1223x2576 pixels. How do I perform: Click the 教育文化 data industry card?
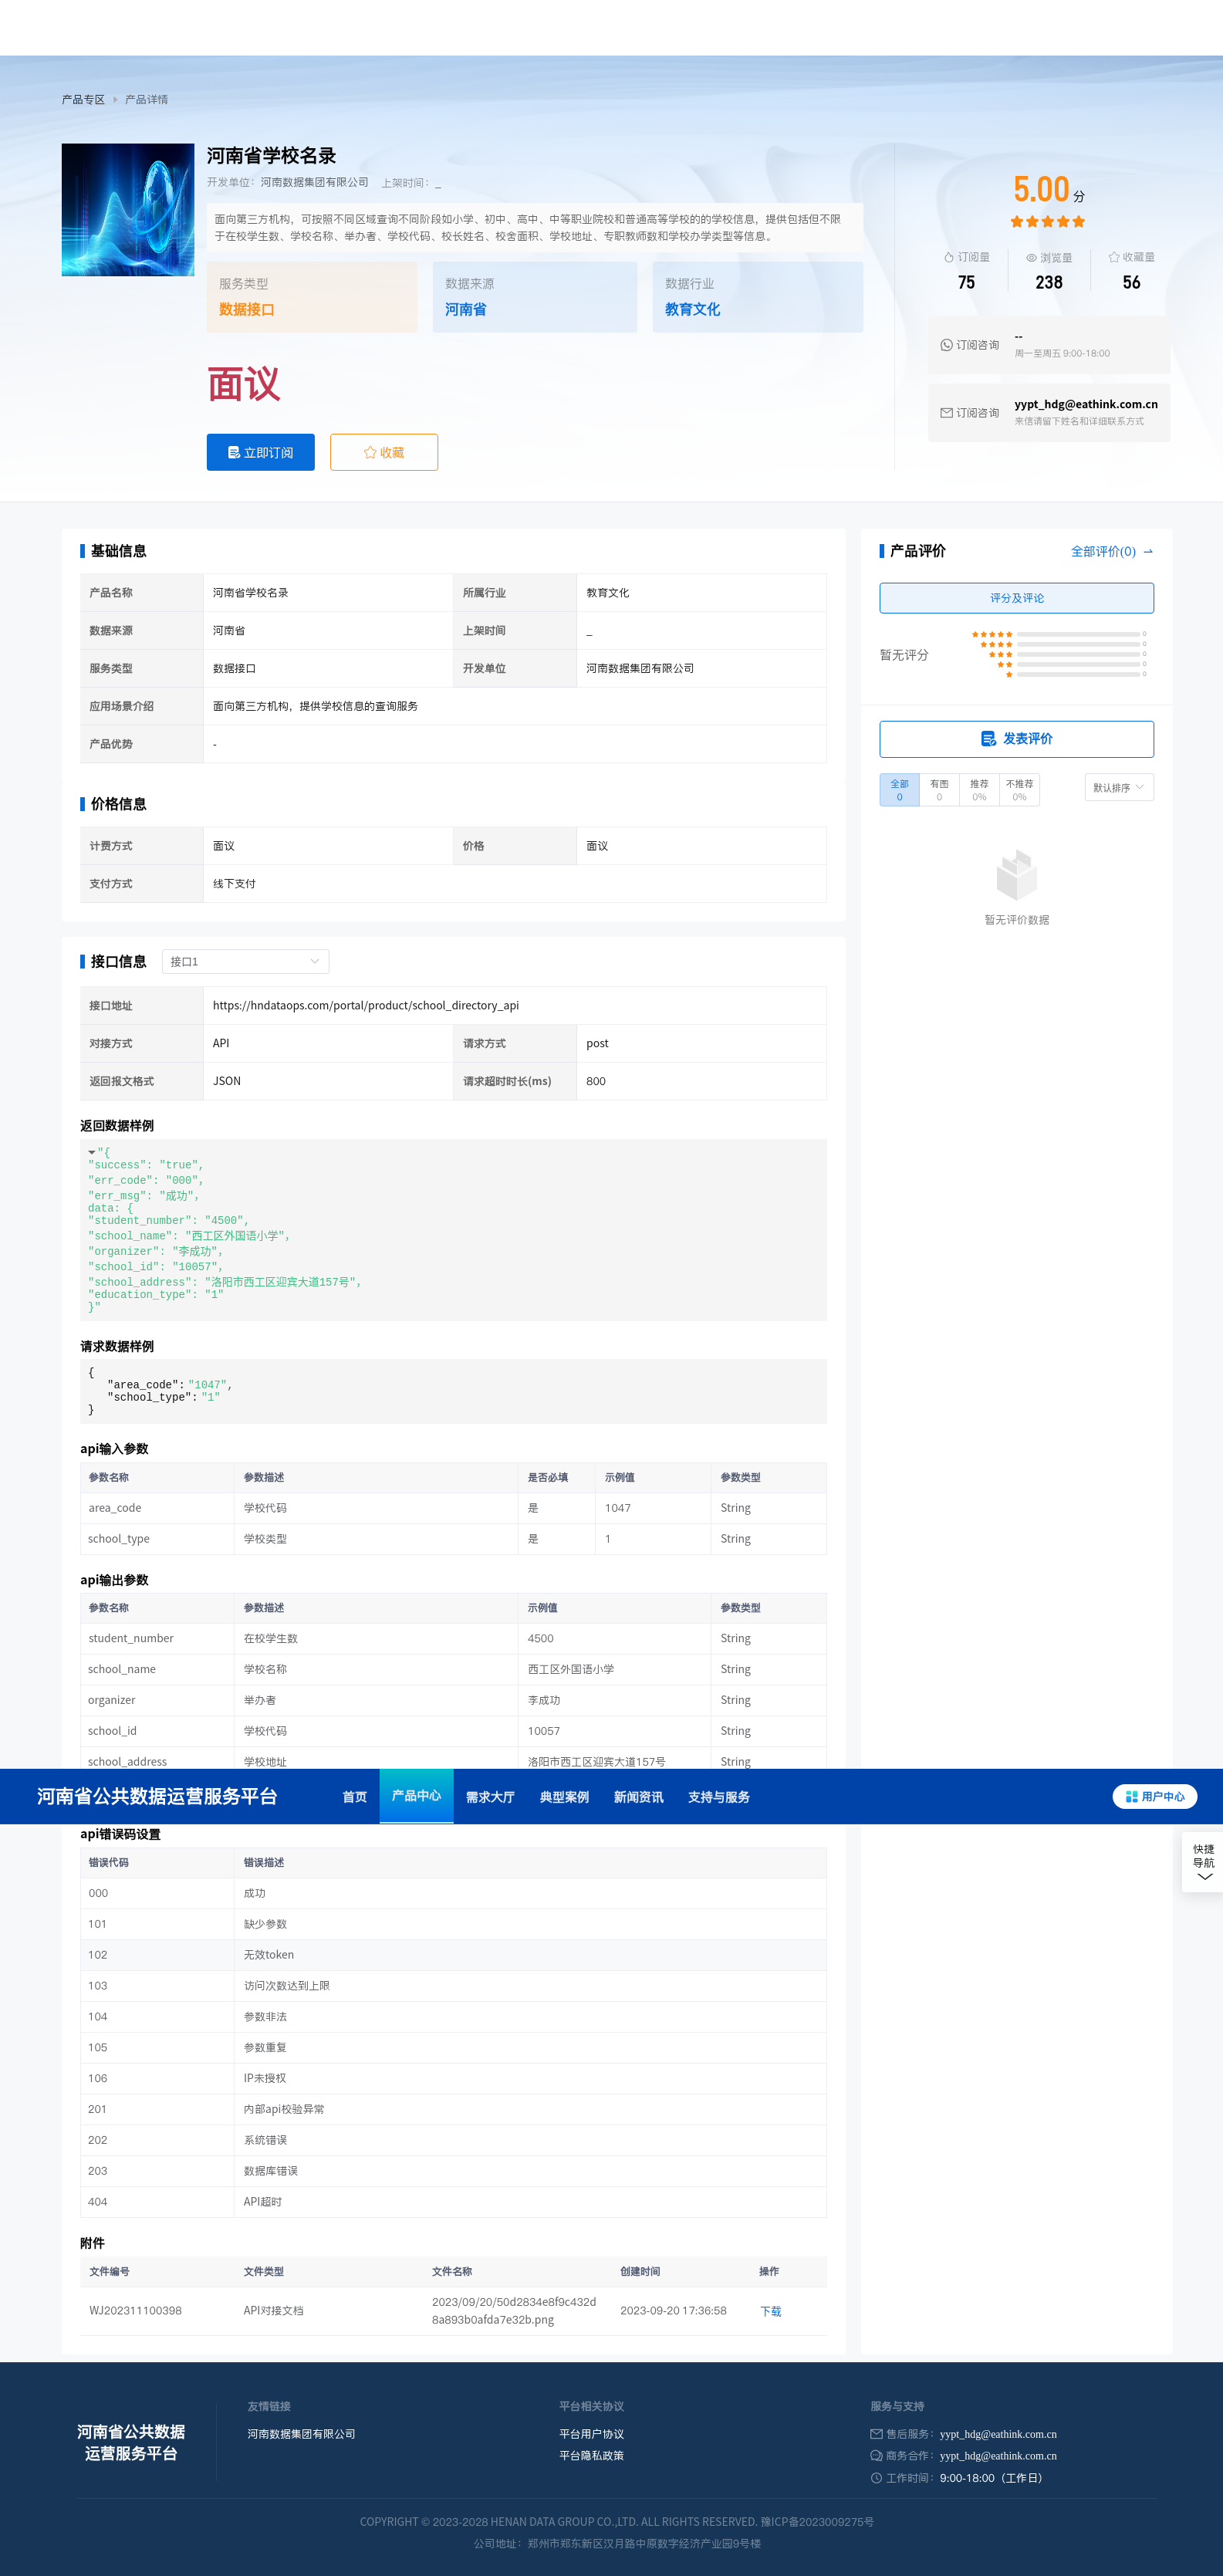point(758,297)
